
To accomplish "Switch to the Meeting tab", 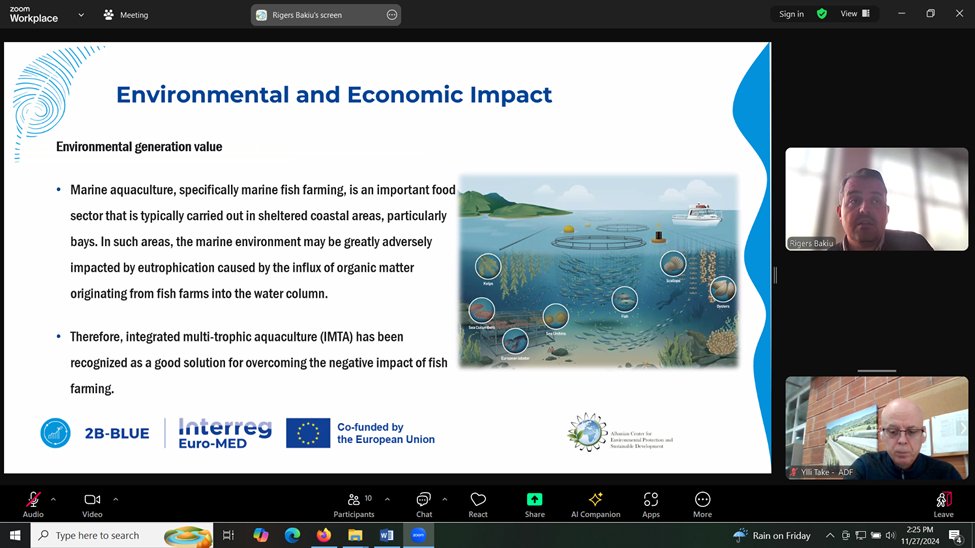I will click(x=125, y=15).
